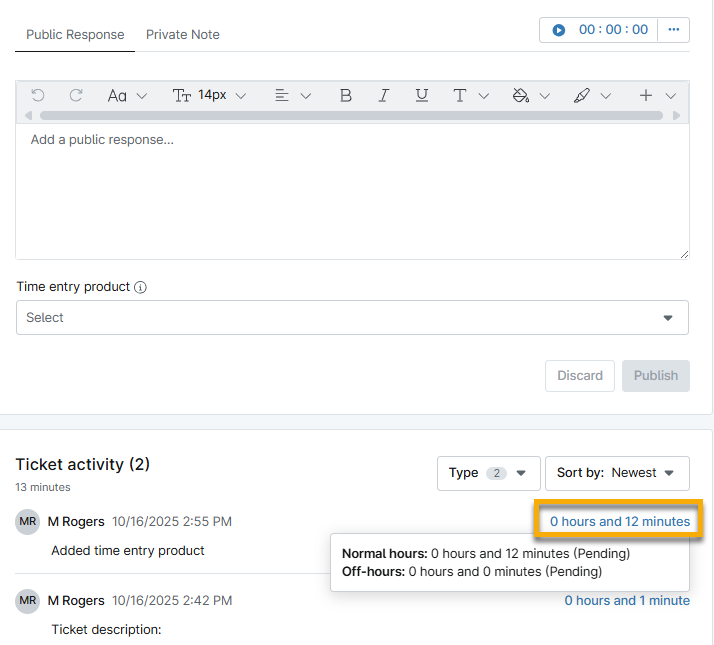The height and width of the screenshot is (645, 714).
Task: Toggle underline formatting
Action: pos(421,95)
